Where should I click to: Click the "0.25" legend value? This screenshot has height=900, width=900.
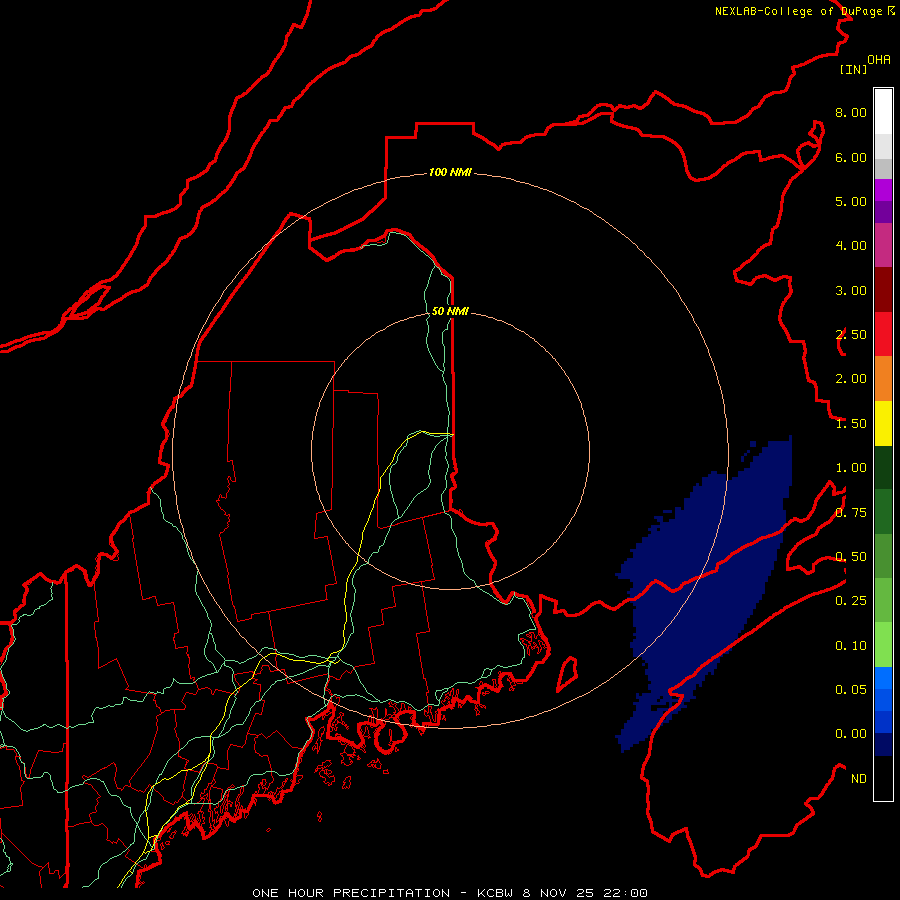tap(851, 601)
